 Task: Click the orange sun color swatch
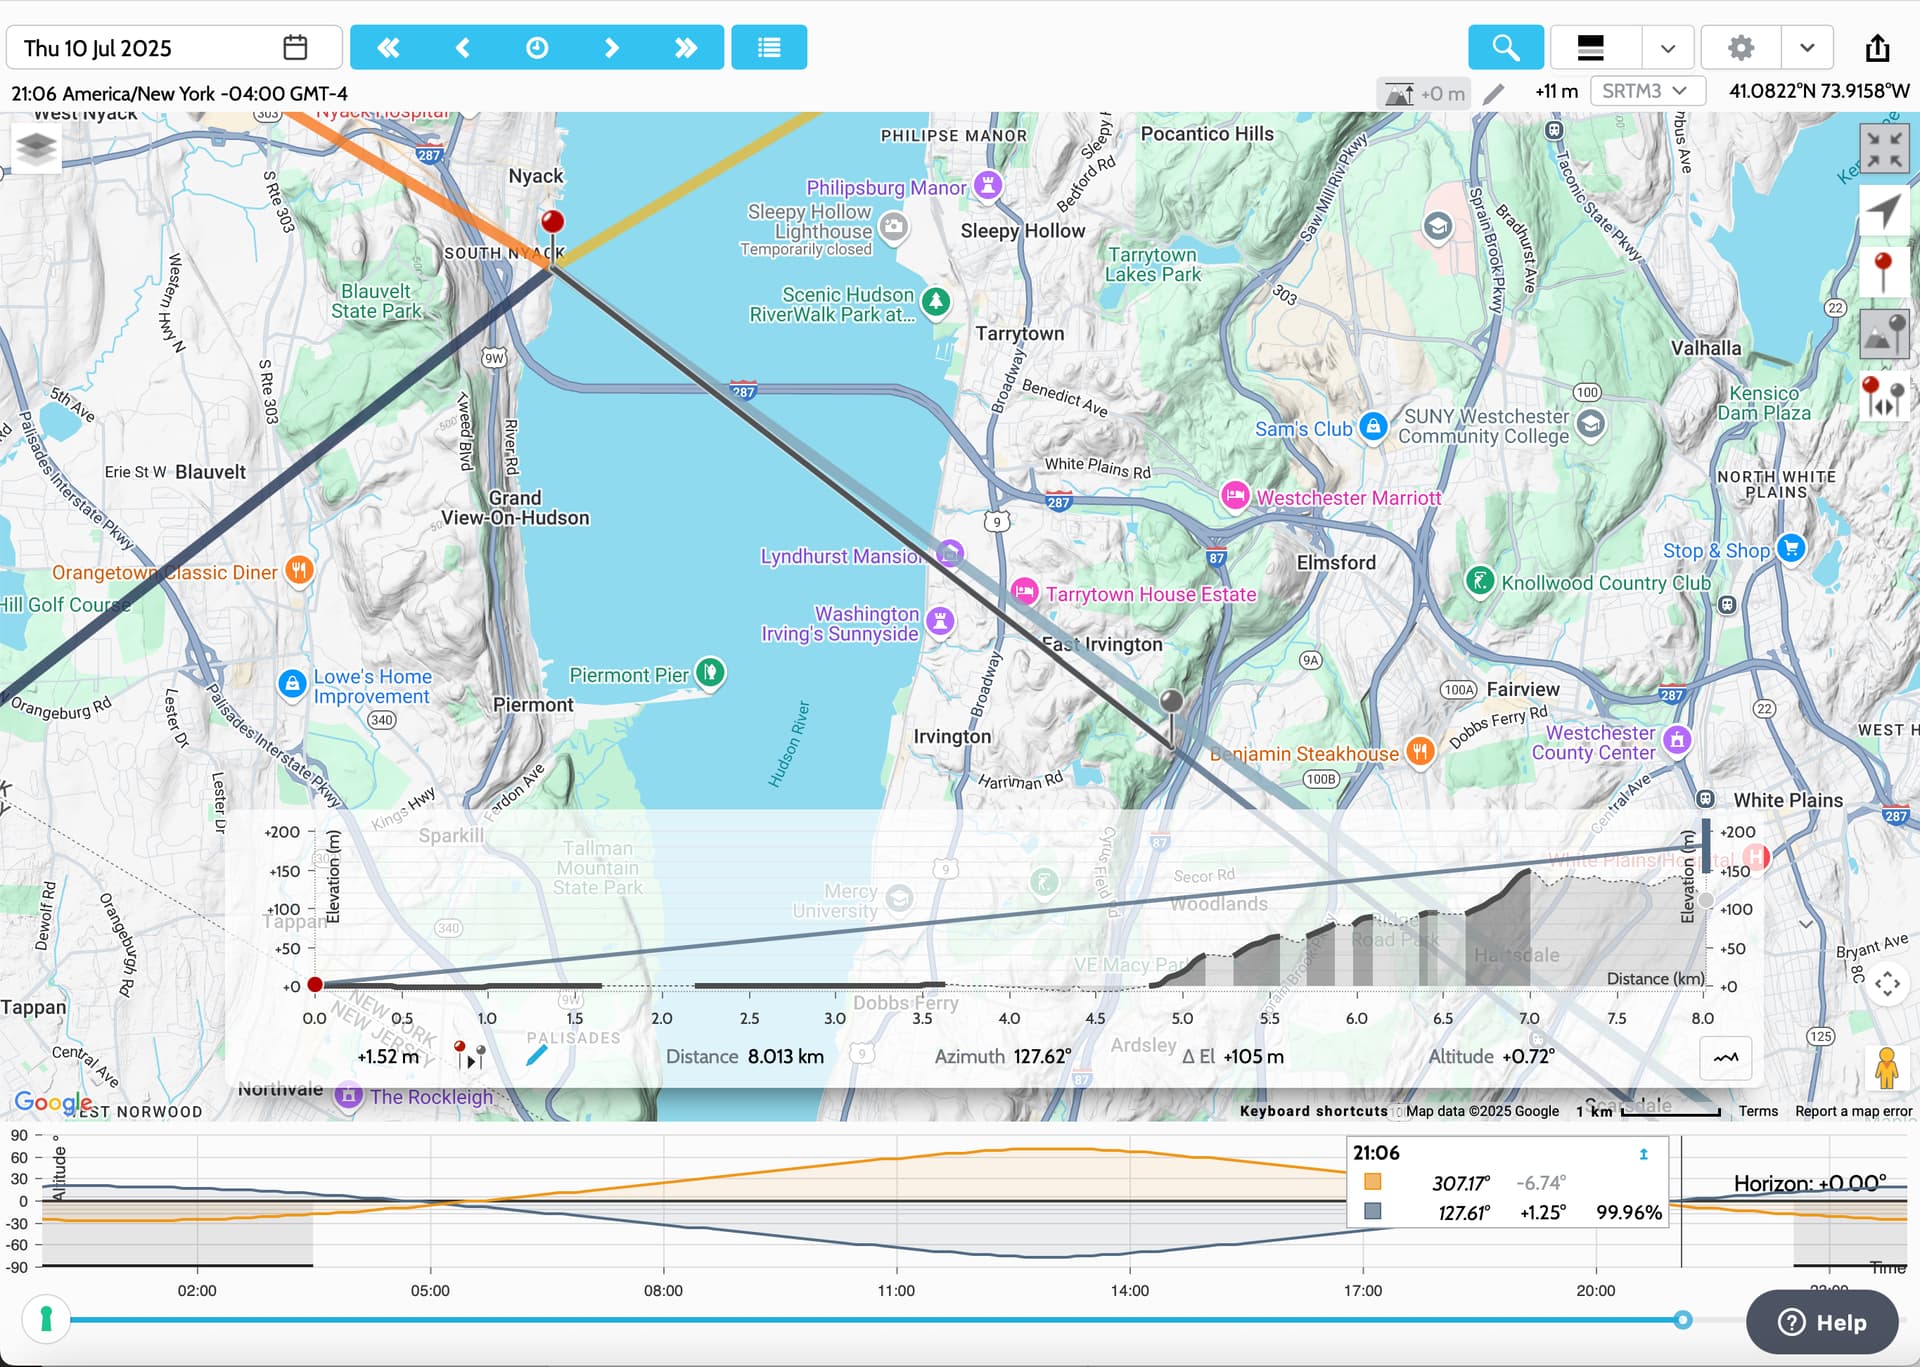(1373, 1182)
